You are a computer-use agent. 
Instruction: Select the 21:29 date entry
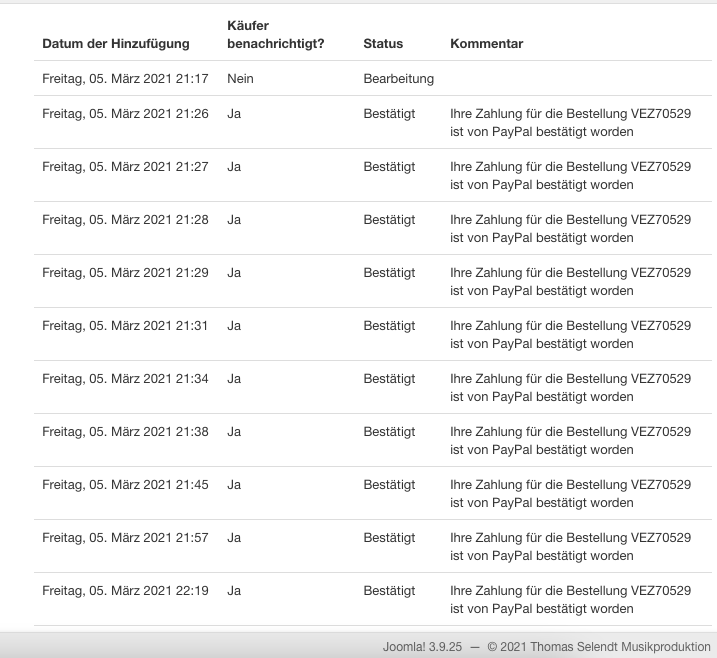point(125,273)
